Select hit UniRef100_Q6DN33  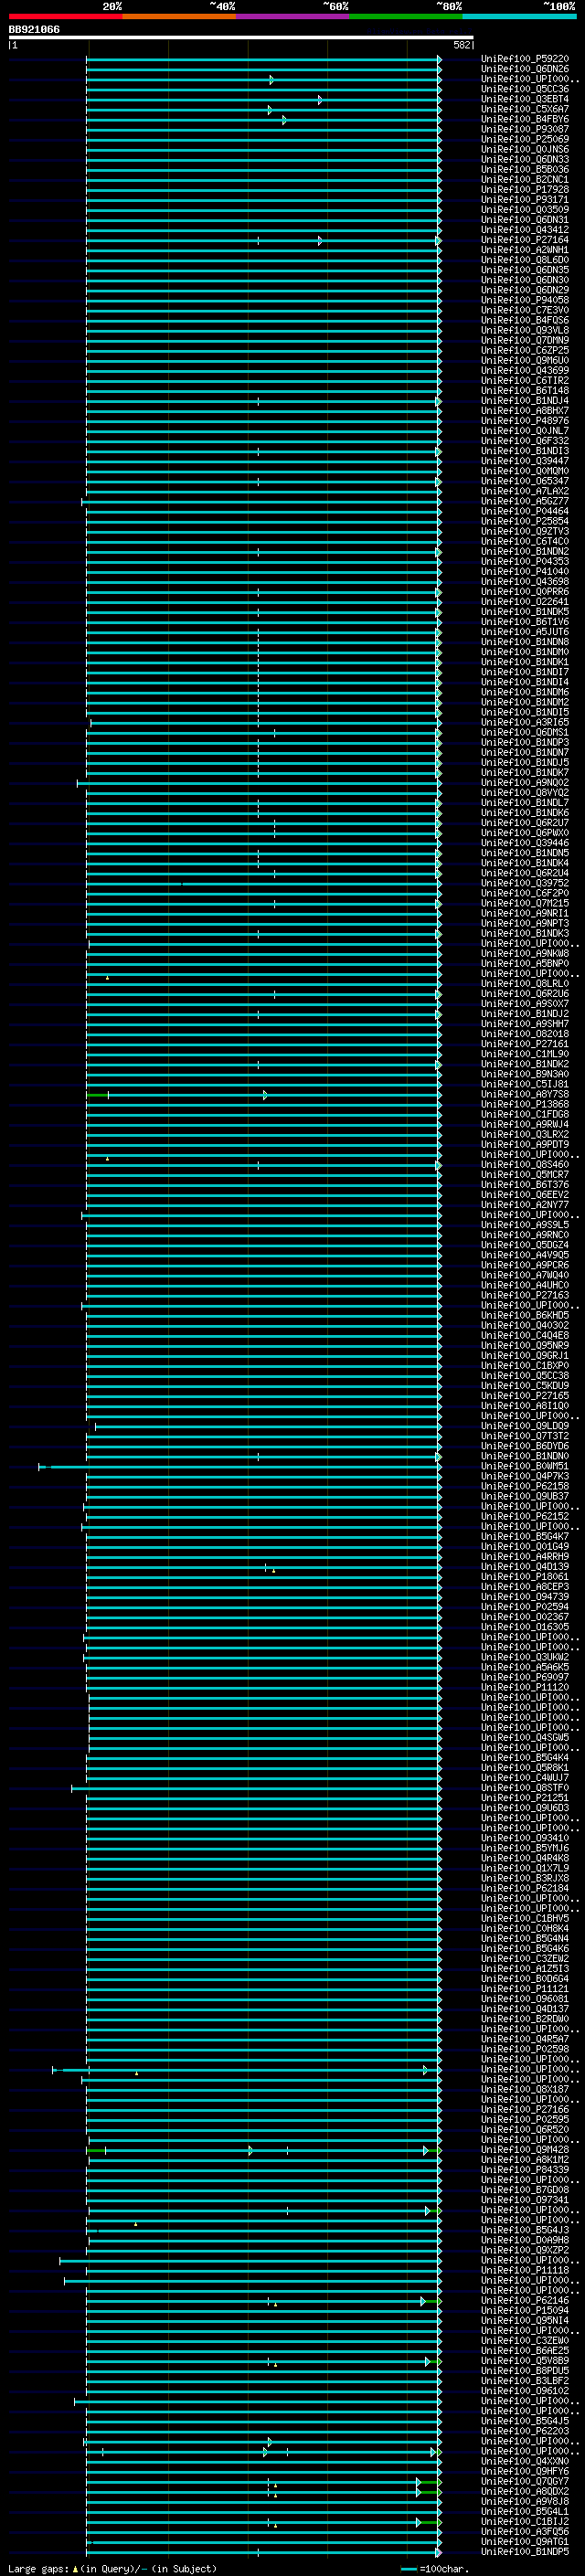click(x=525, y=159)
